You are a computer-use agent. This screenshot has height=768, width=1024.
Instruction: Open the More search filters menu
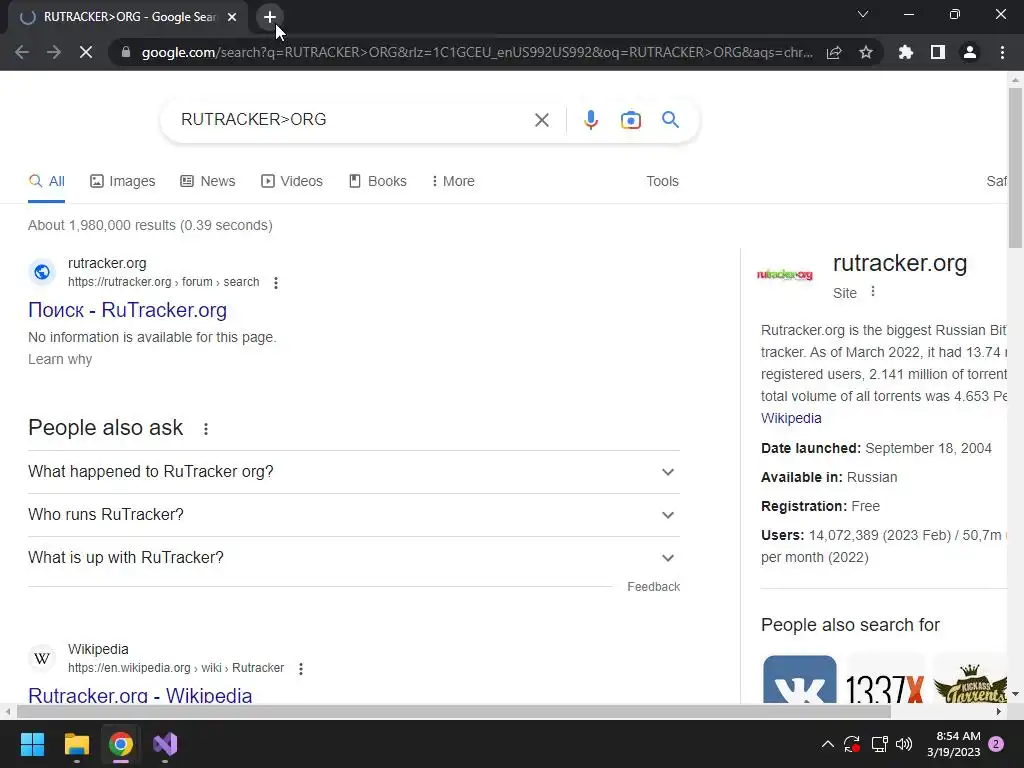coord(453,182)
